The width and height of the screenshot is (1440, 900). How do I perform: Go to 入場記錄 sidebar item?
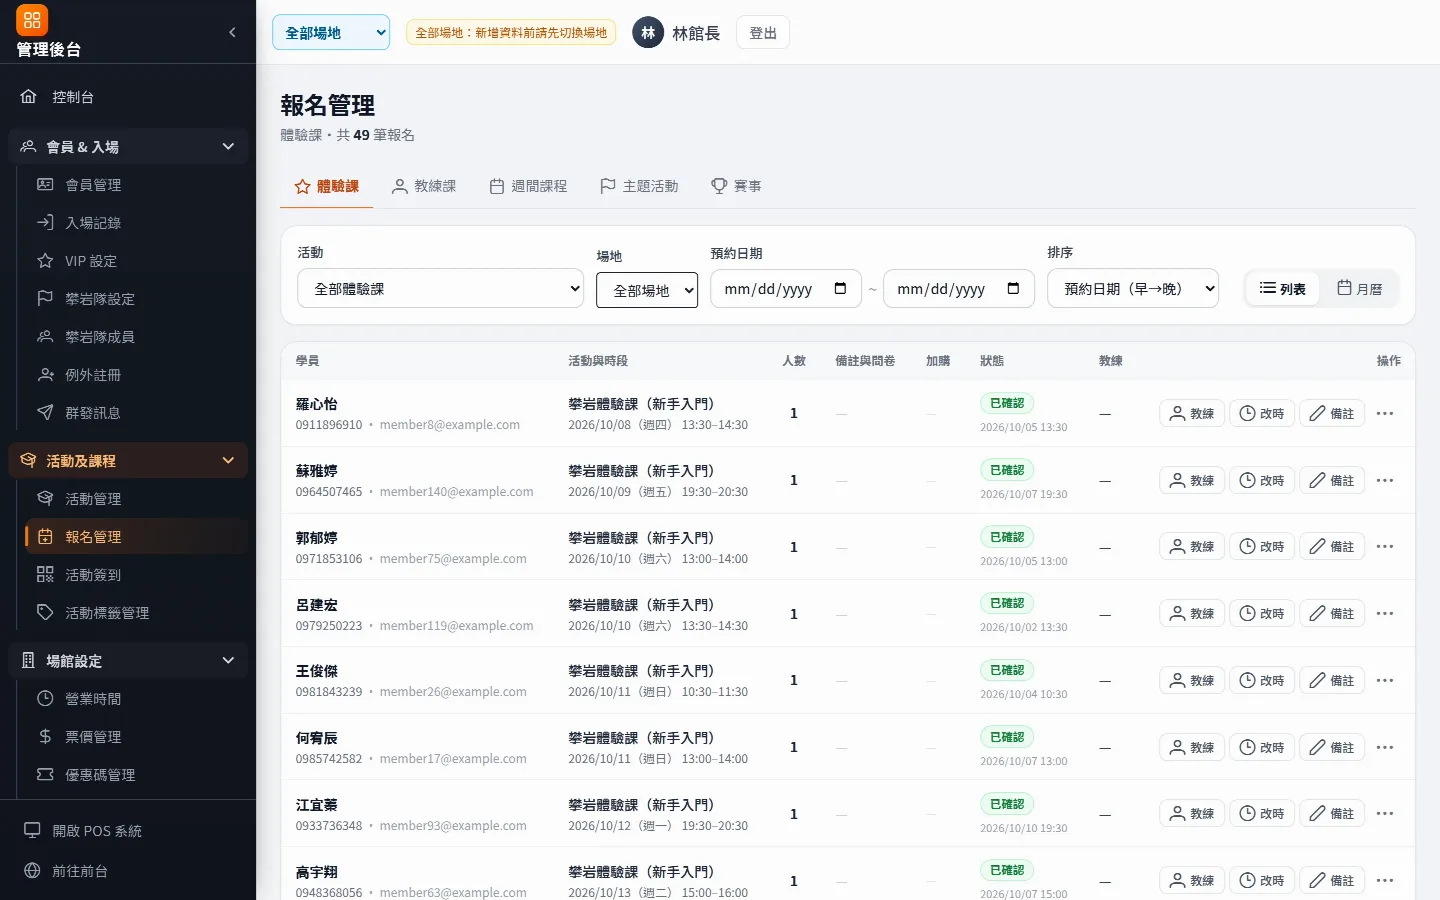[x=137, y=223]
